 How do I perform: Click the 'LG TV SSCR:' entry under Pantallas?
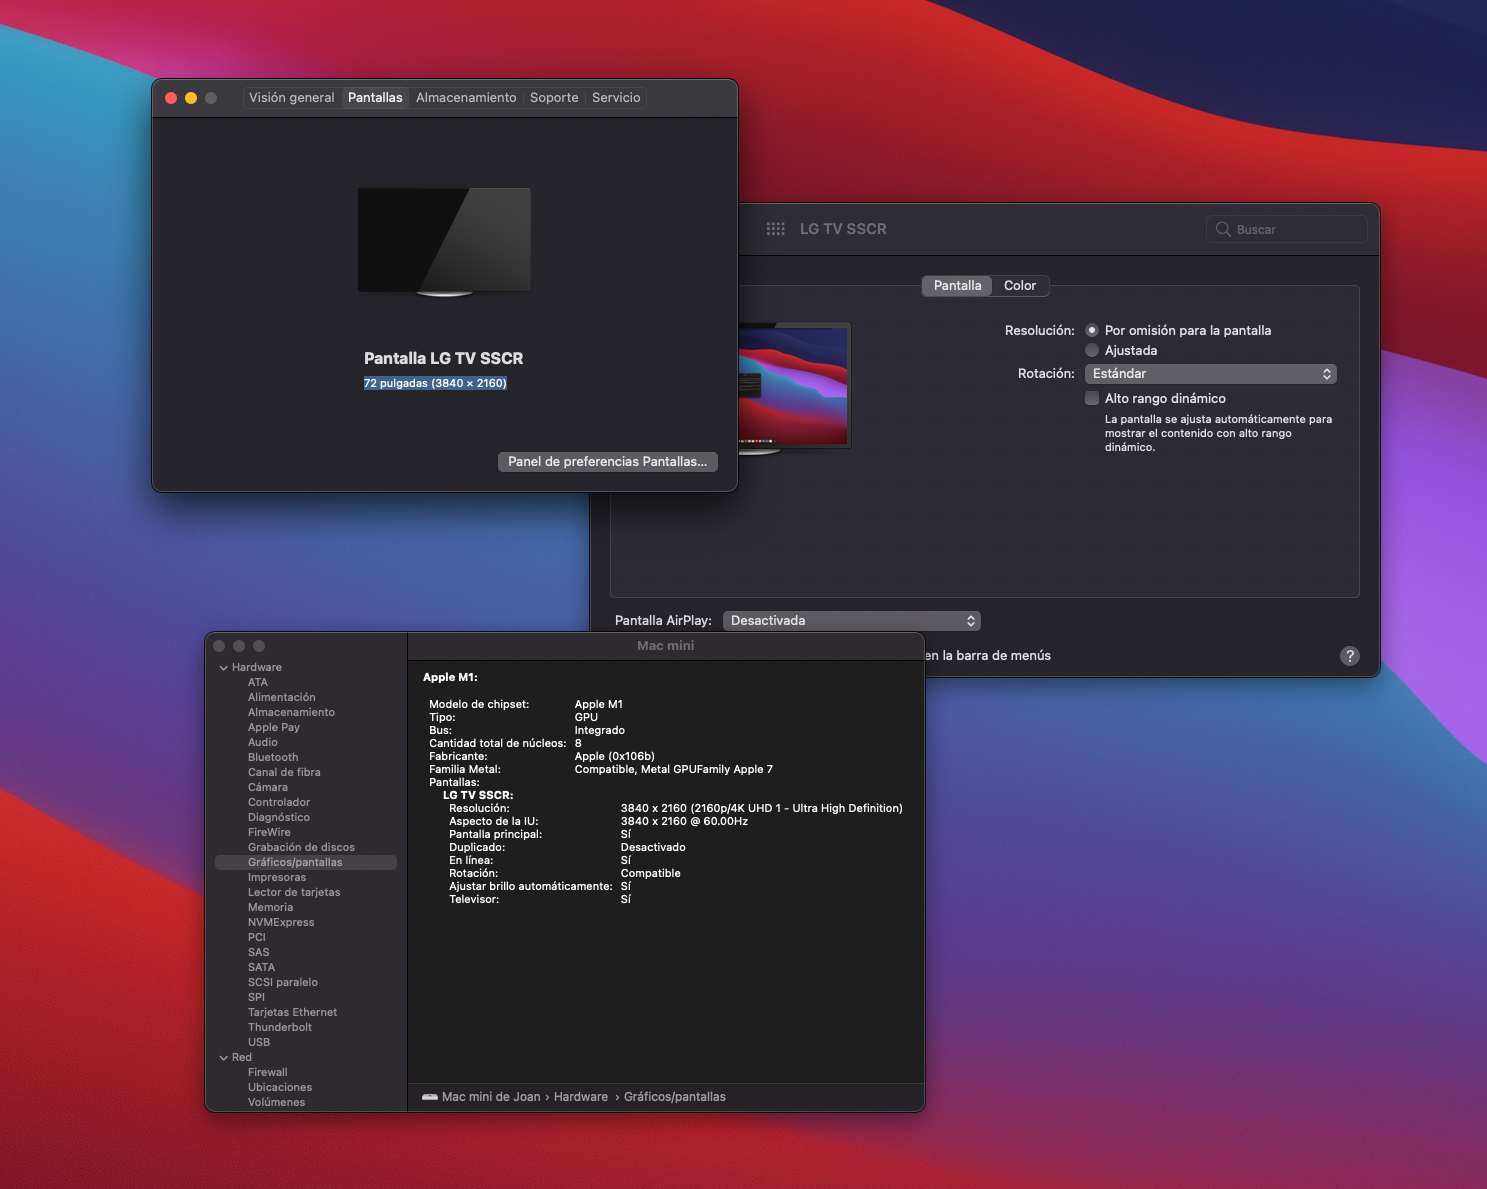(x=478, y=795)
